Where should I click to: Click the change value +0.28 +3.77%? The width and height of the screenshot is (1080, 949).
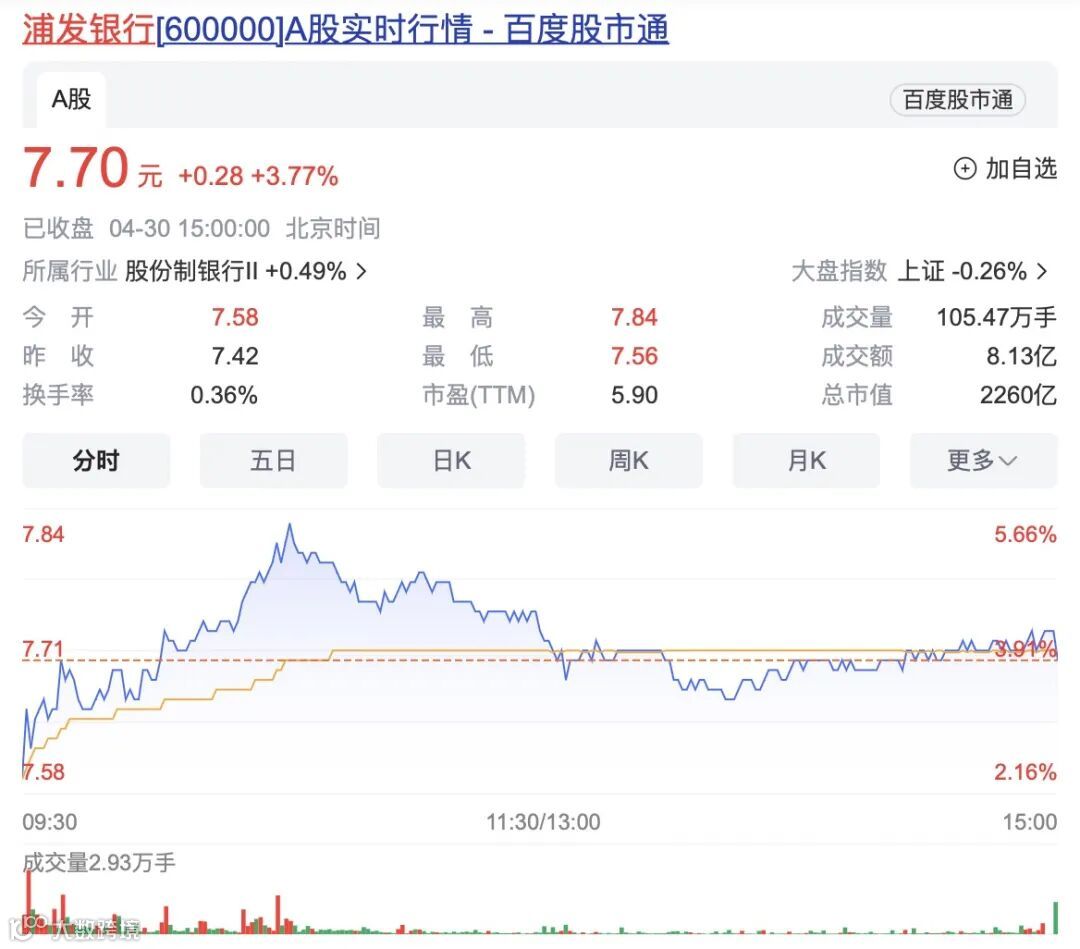pos(258,176)
